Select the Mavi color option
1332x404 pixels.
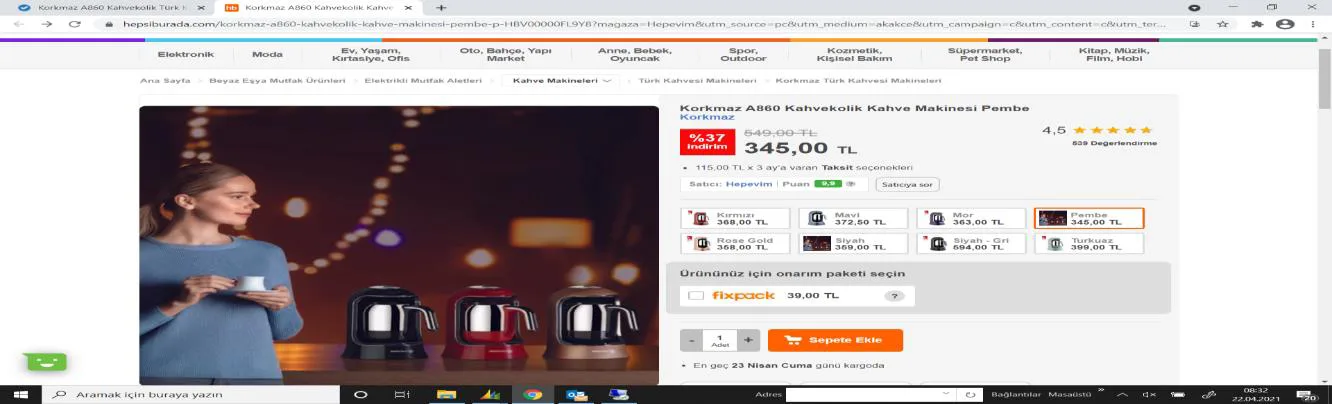(853, 218)
